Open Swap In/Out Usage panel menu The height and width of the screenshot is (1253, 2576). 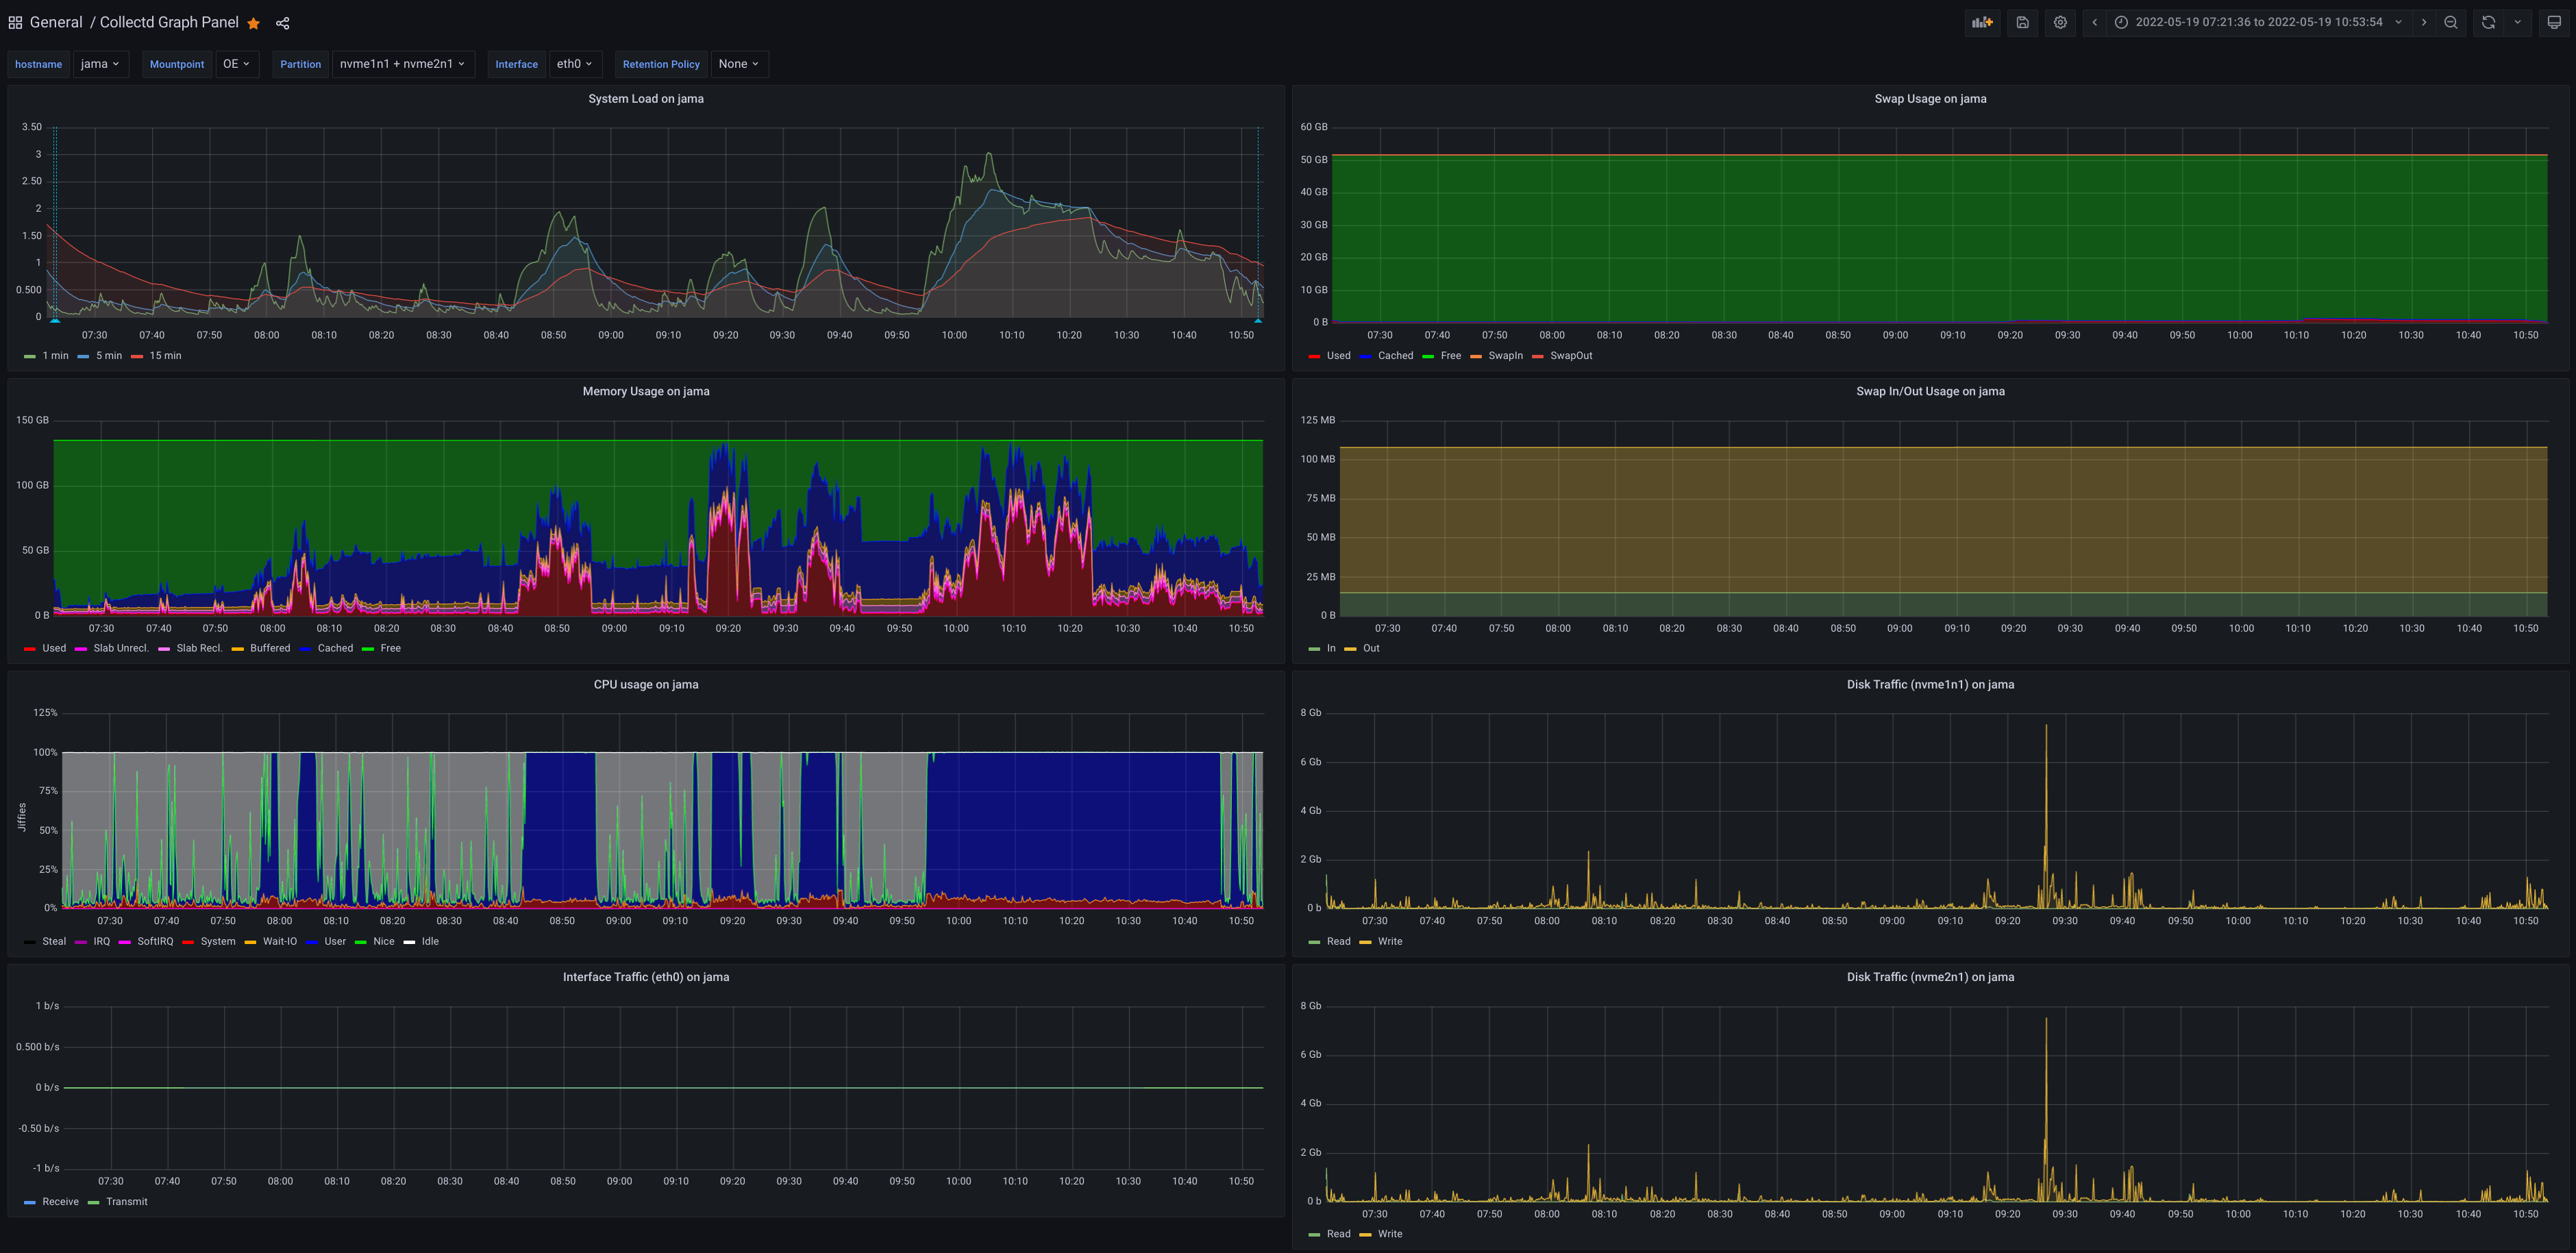(1930, 392)
